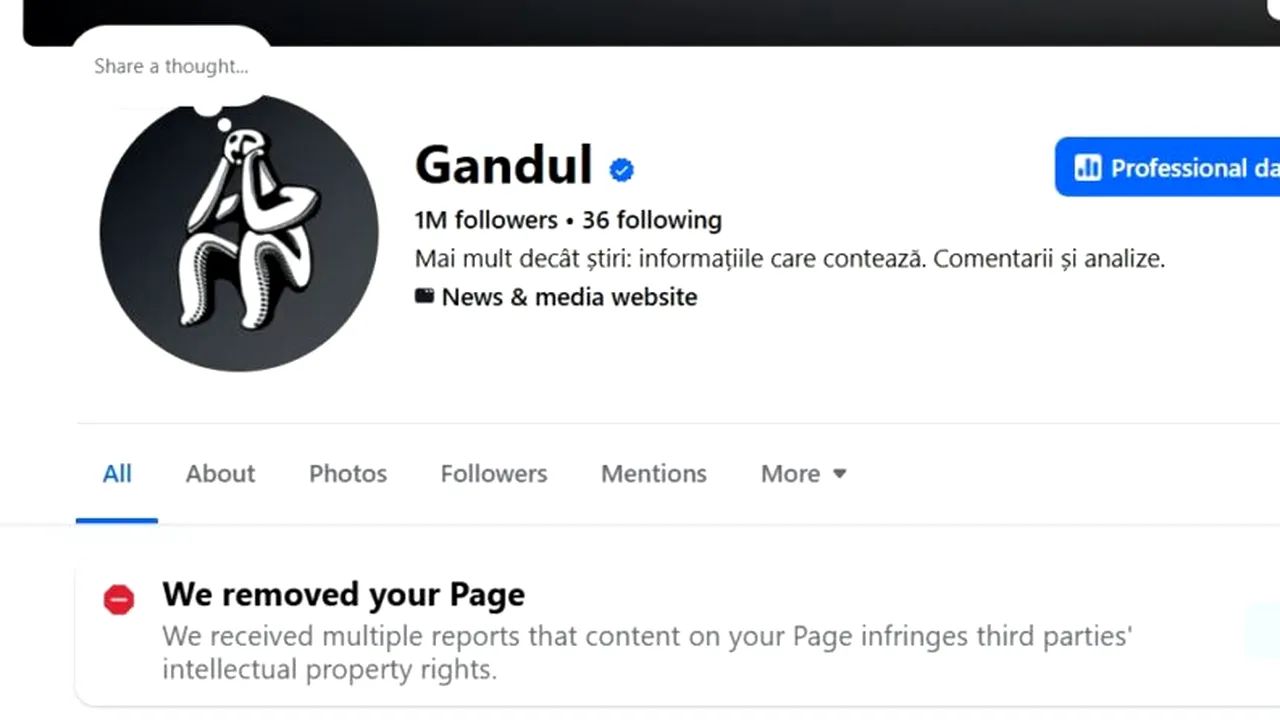Select the All tab
Screen dimensions: 1280x720
tap(117, 474)
